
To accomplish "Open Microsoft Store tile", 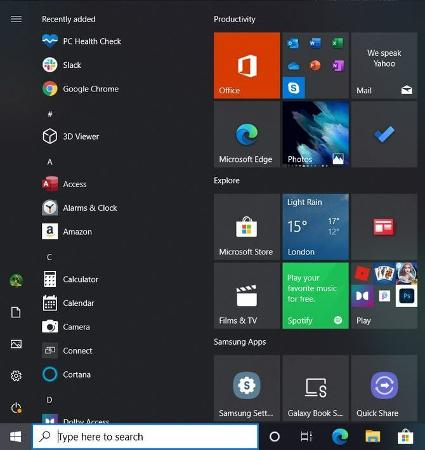I will tap(247, 227).
